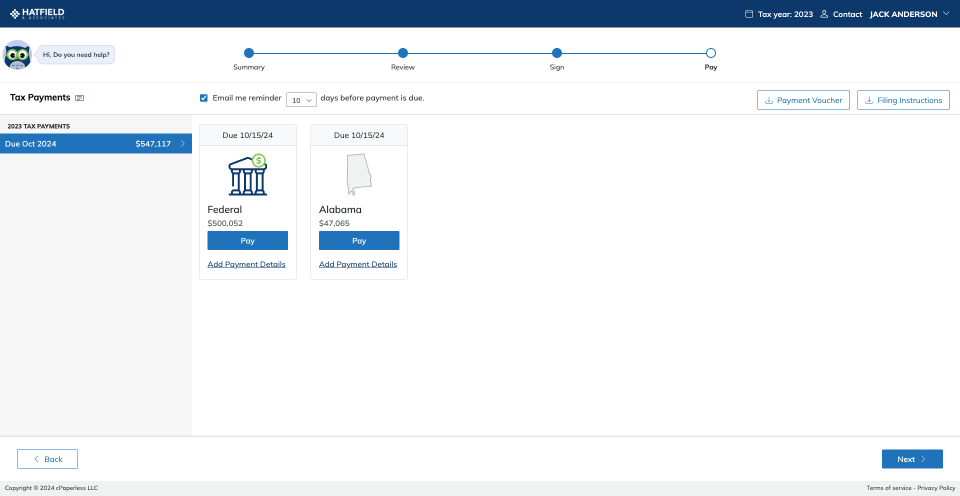
Task: Click Tax year: 2023 label
Action: 786,14
